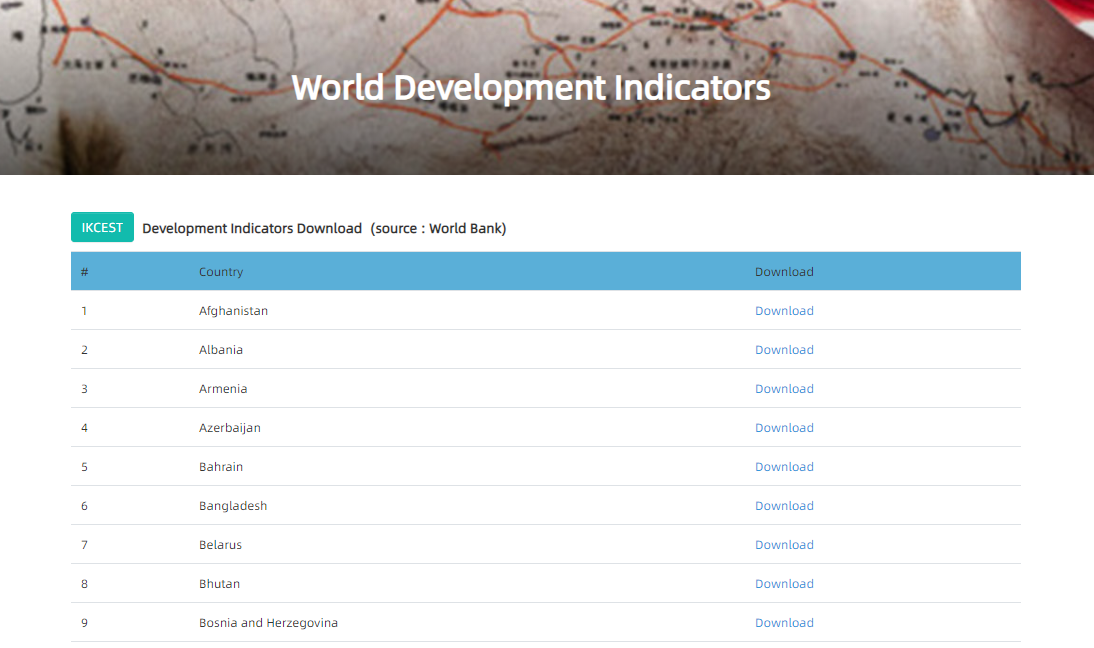This screenshot has width=1094, height=648.
Task: Click the Bangladesh country name cell
Action: (233, 506)
